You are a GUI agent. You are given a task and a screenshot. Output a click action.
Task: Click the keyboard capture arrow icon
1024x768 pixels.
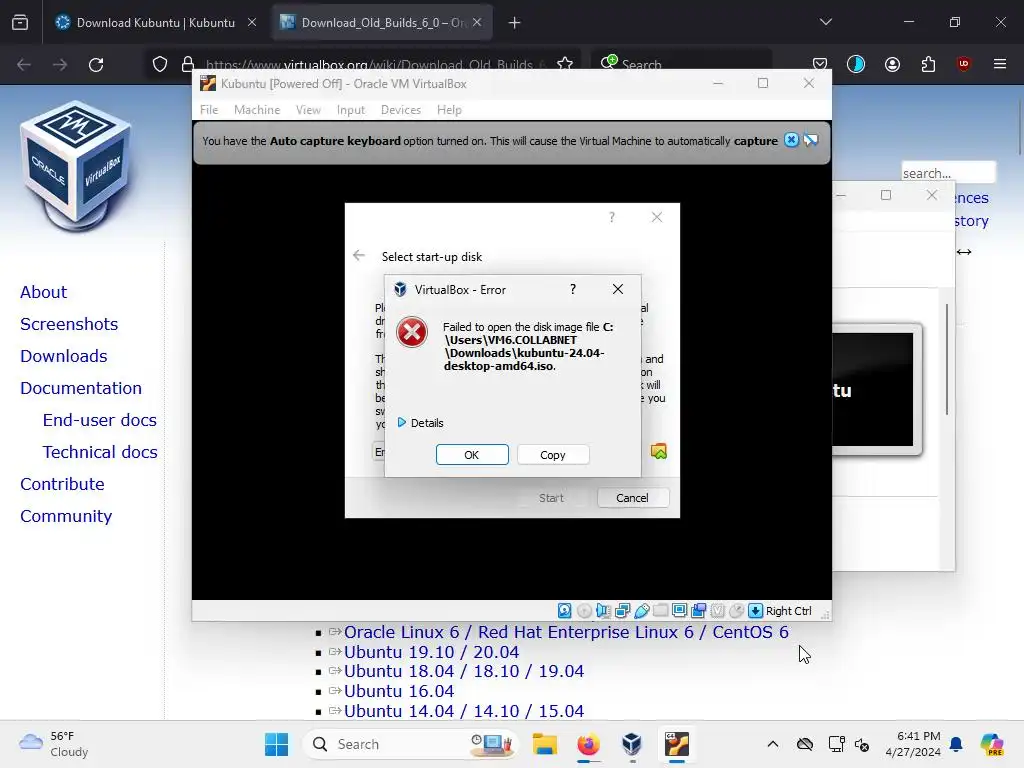pyautogui.click(x=755, y=611)
